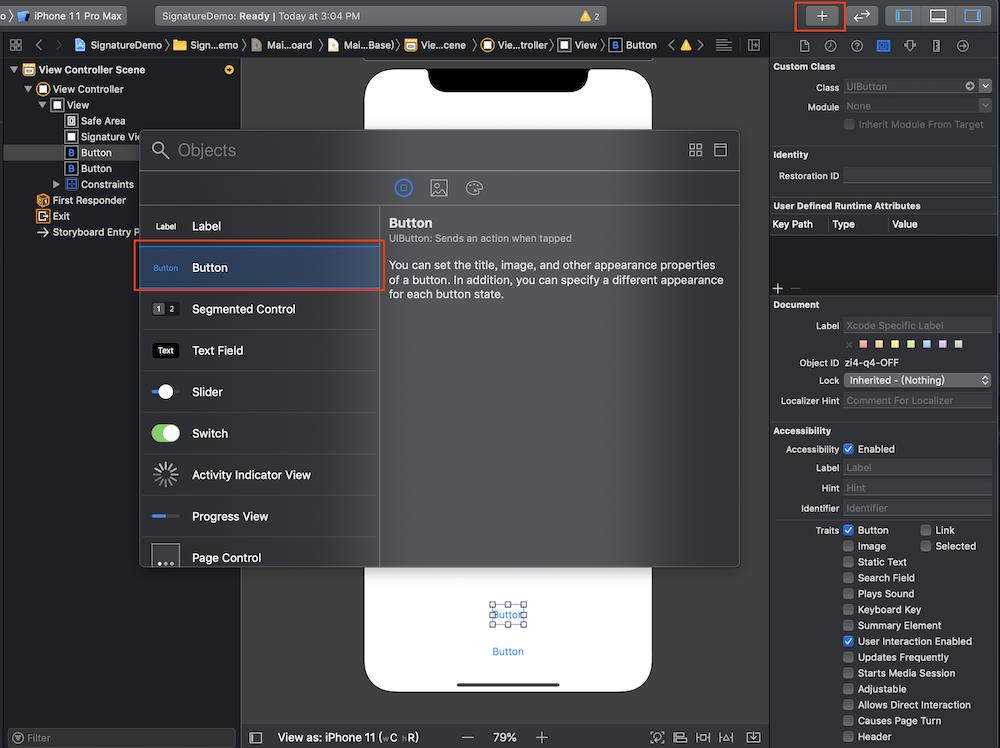This screenshot has width=1000, height=748.
Task: Select Segmented Control in Objects library
Action: pyautogui.click(x=260, y=309)
